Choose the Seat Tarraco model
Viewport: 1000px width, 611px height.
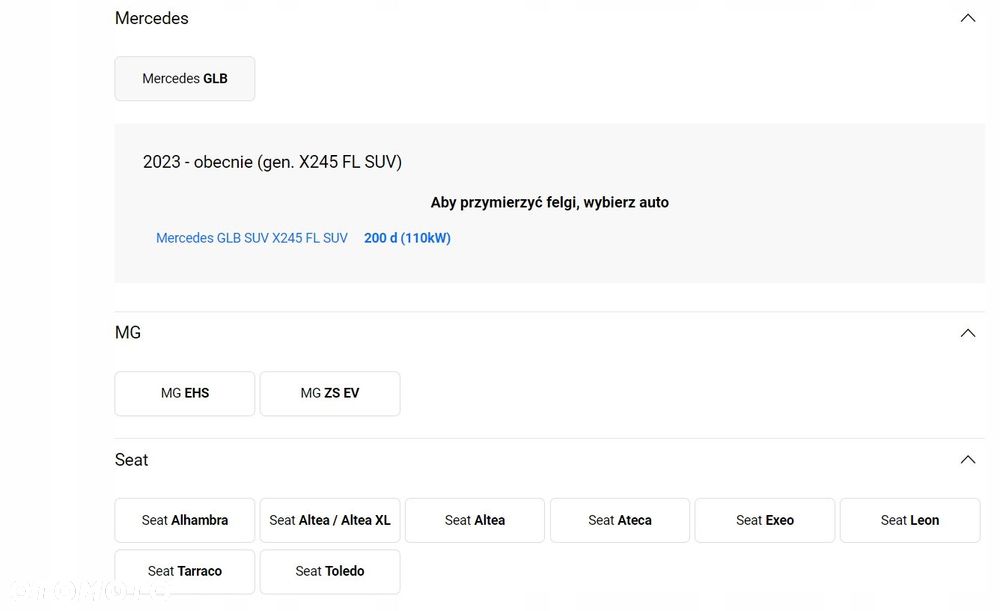coord(185,572)
